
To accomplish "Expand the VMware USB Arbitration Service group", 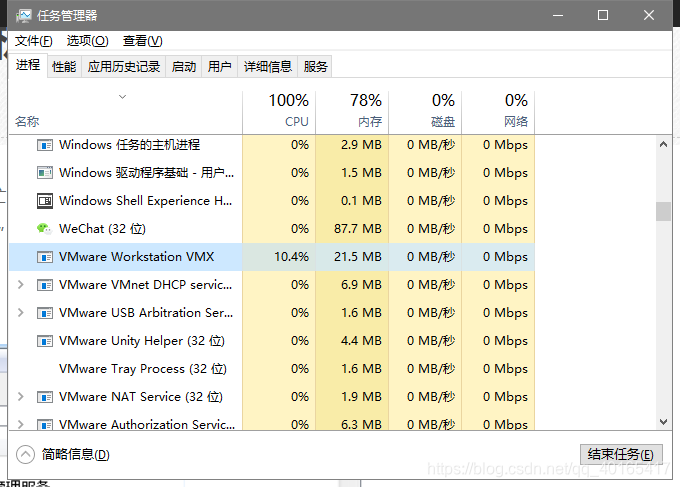I will tap(20, 313).
